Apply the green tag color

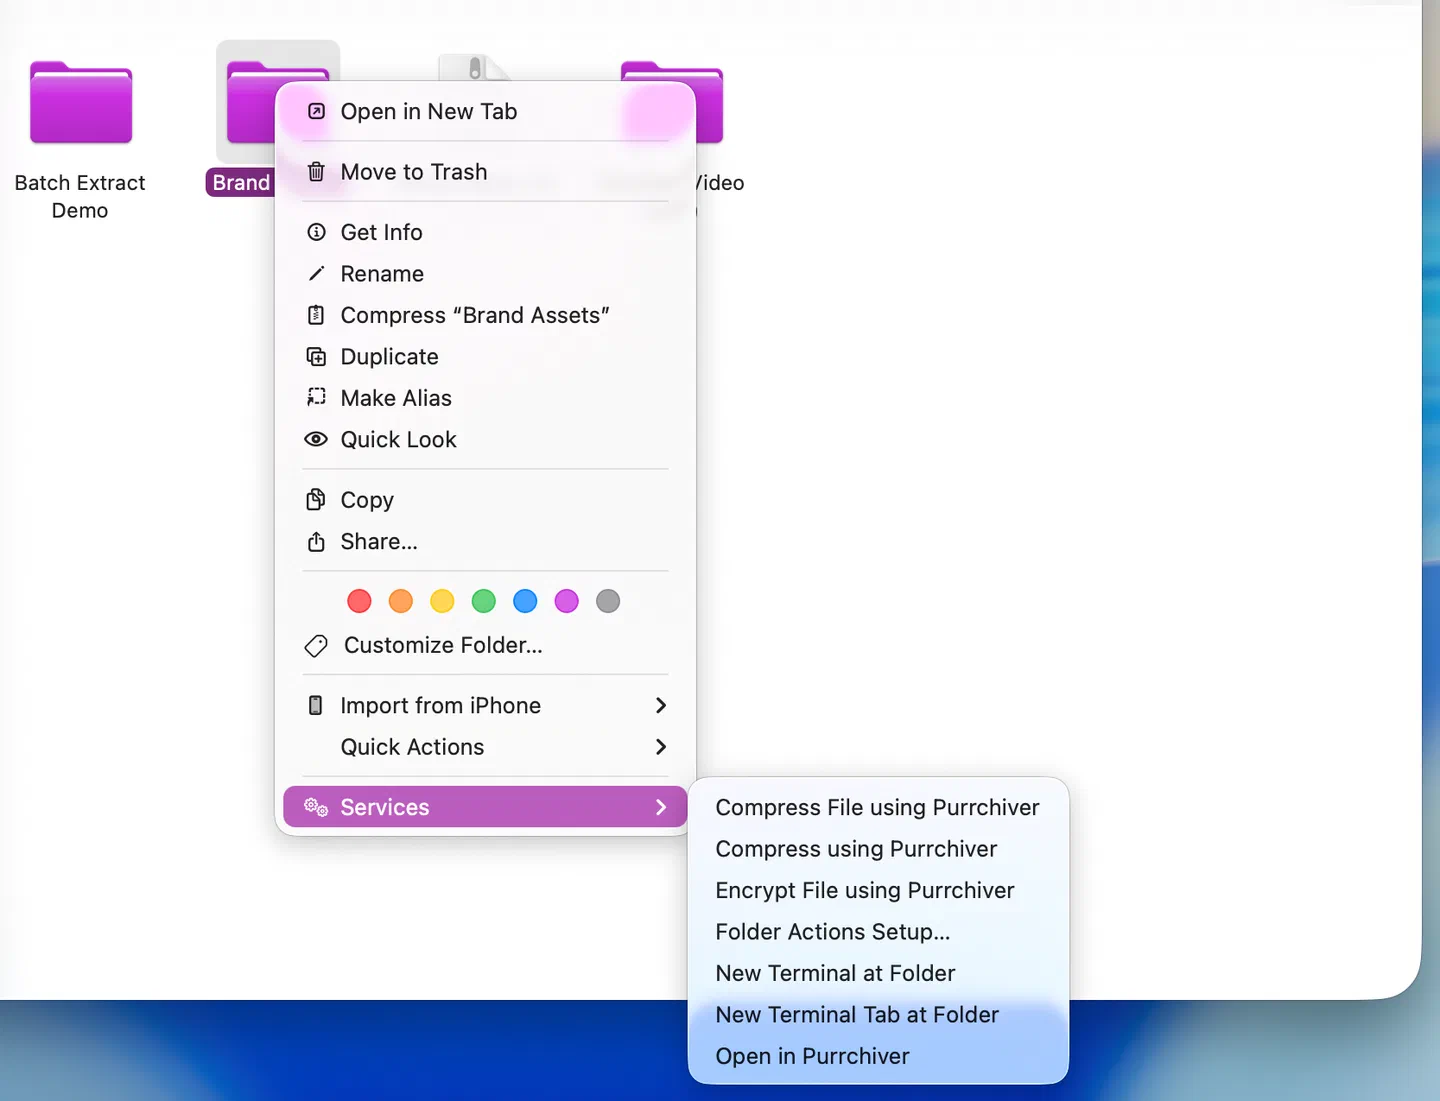click(x=484, y=601)
